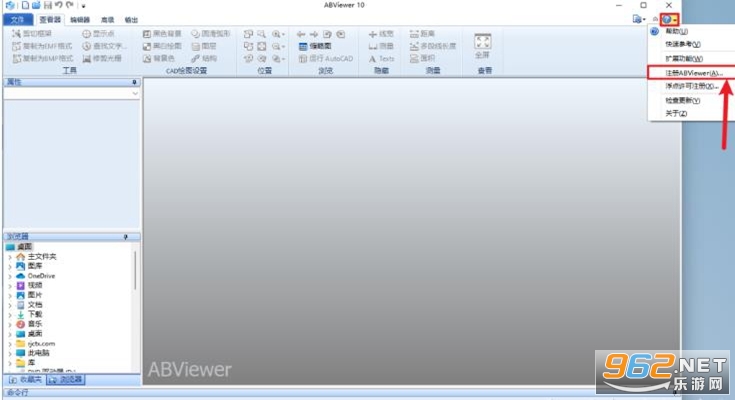Open the zoom-in dropdown arrow in 位置 group
This screenshot has width=735, height=400.
[x=283, y=34]
